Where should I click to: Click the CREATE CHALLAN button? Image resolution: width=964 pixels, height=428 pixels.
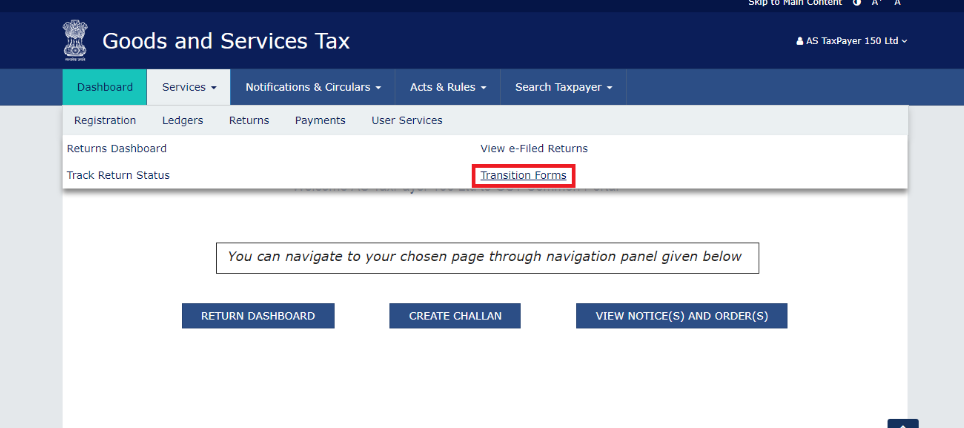(455, 316)
